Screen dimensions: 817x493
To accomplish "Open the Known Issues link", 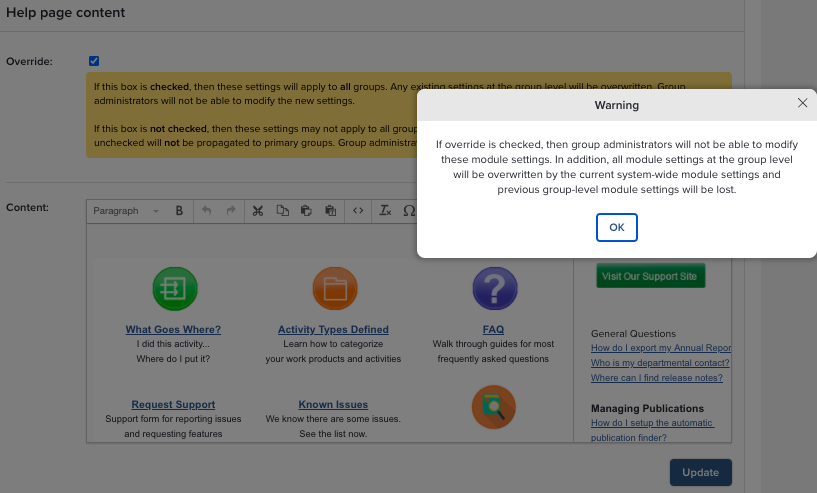I will click(333, 404).
